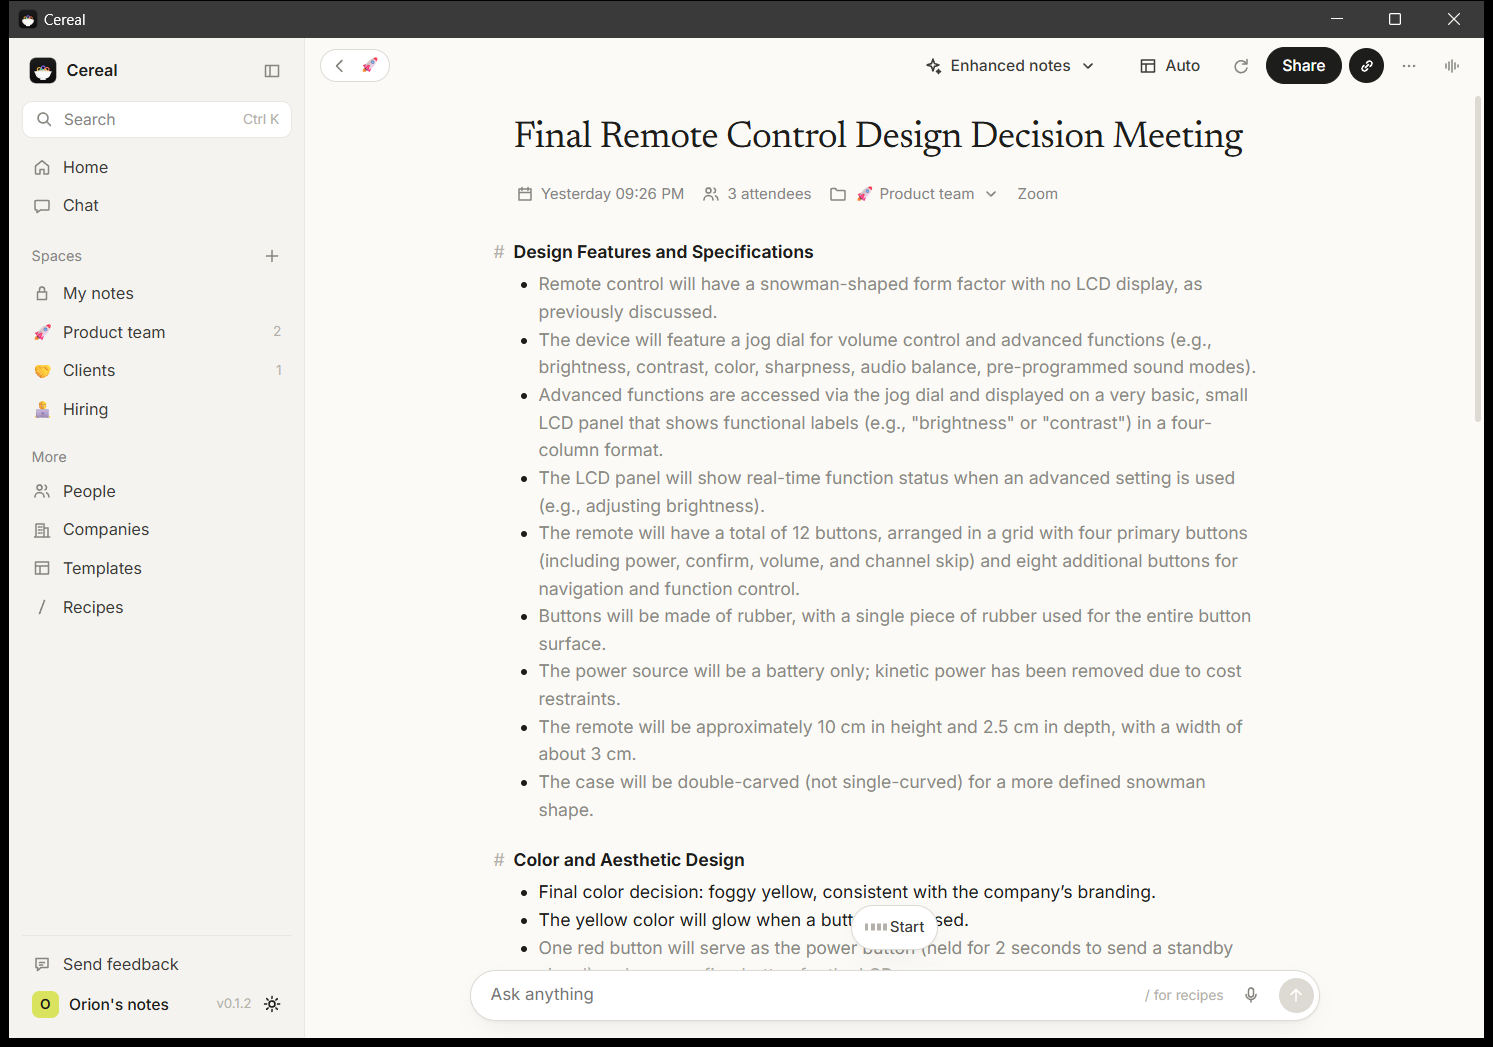The image size is (1493, 1047).
Task: Open the Chat page
Action: pos(157,206)
